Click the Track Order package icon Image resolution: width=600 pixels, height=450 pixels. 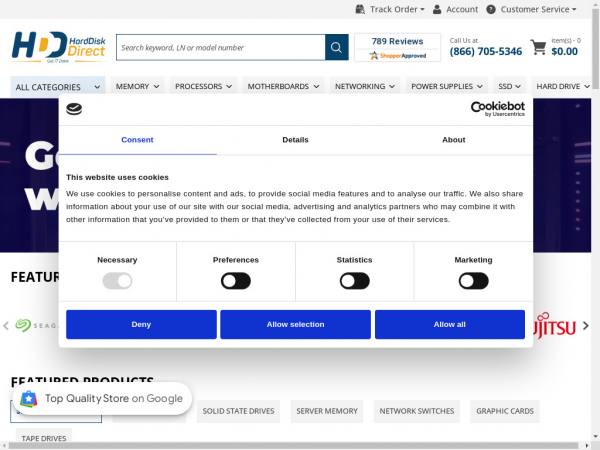360,9
